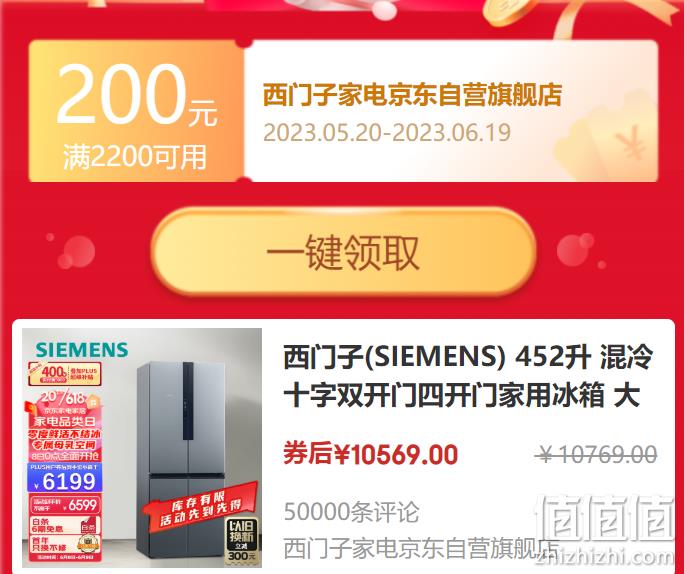This screenshot has height=574, width=684.
Task: Click the 首年只换不修 warranty badge
Action: pos(65,546)
